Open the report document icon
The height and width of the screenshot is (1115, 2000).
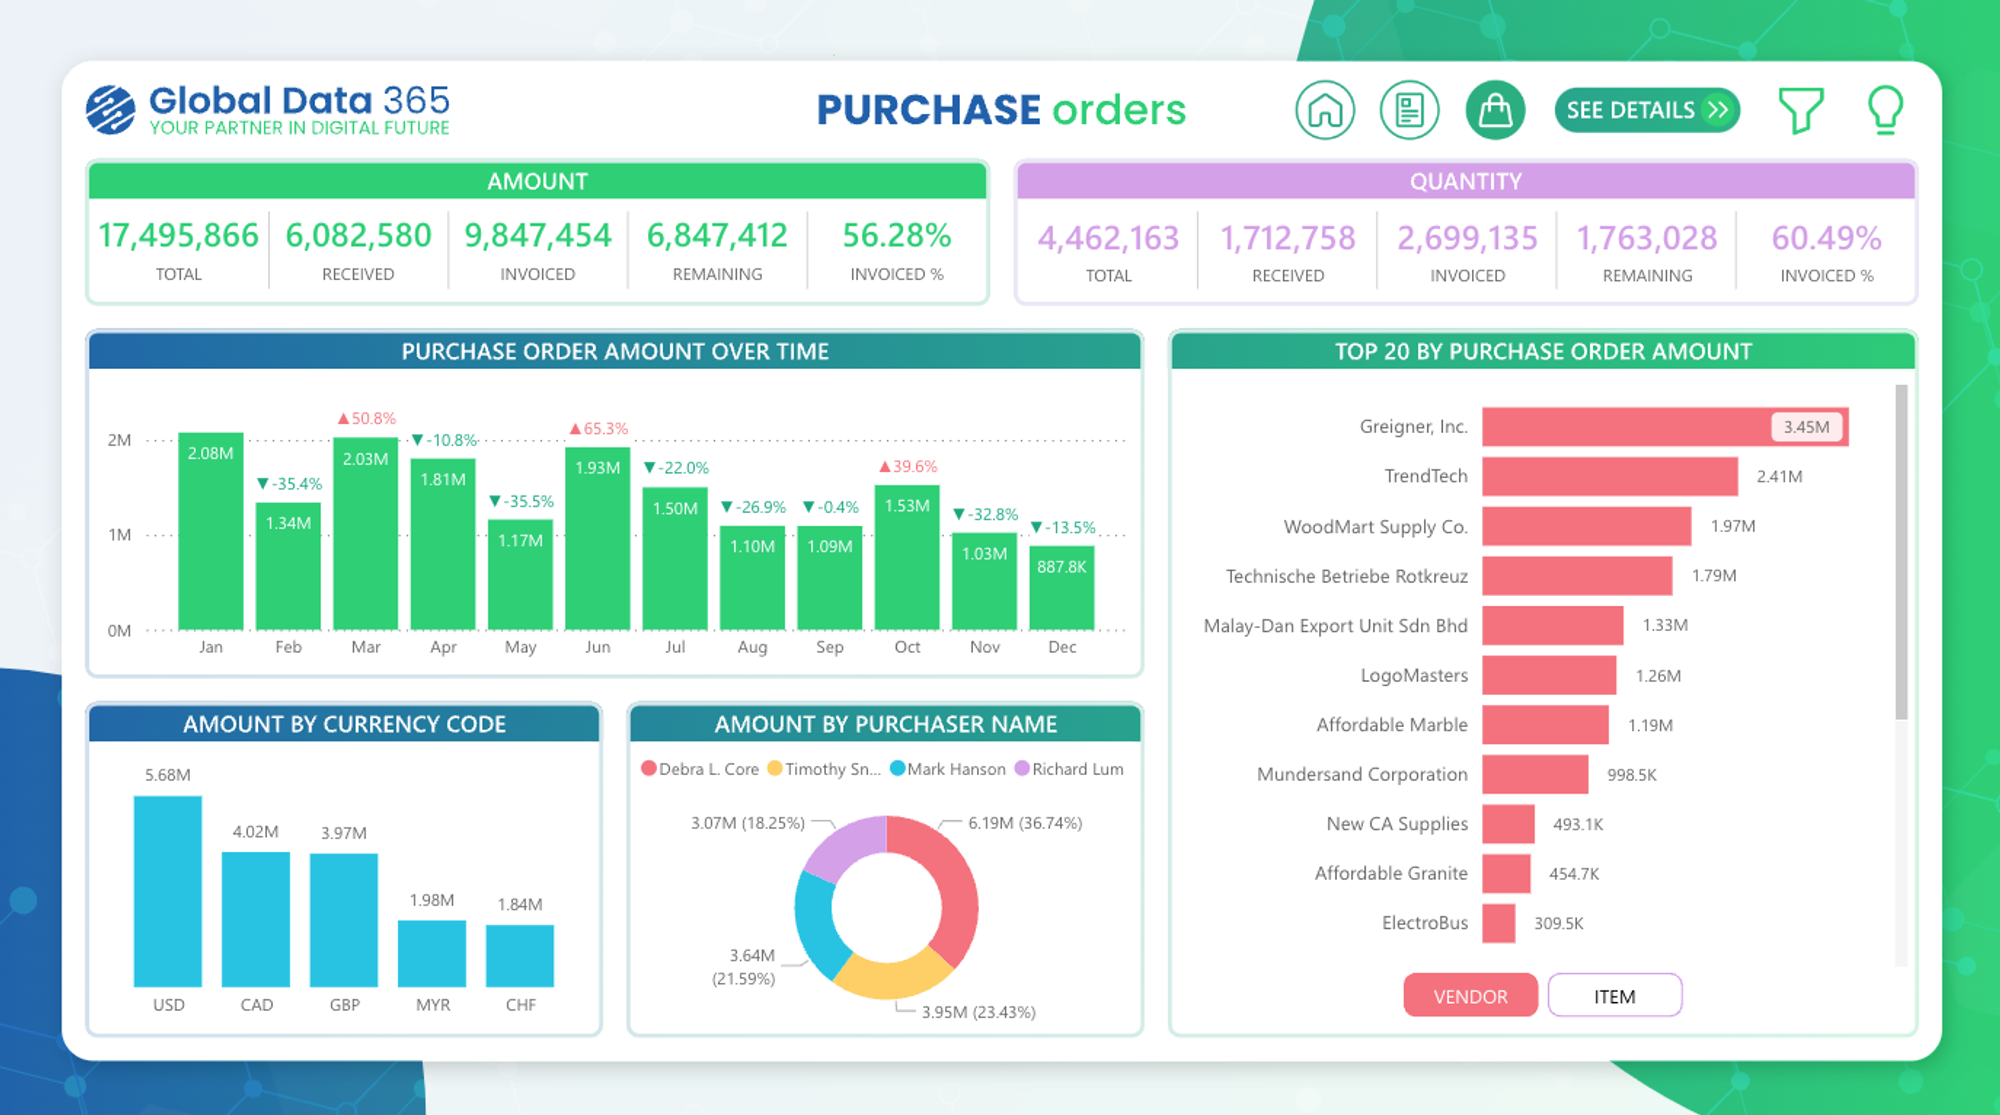1409,110
